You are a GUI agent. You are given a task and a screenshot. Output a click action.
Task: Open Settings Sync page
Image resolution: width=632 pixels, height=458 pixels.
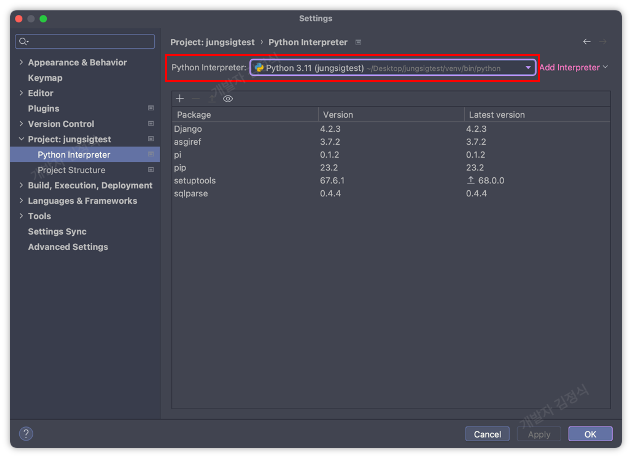click(57, 231)
